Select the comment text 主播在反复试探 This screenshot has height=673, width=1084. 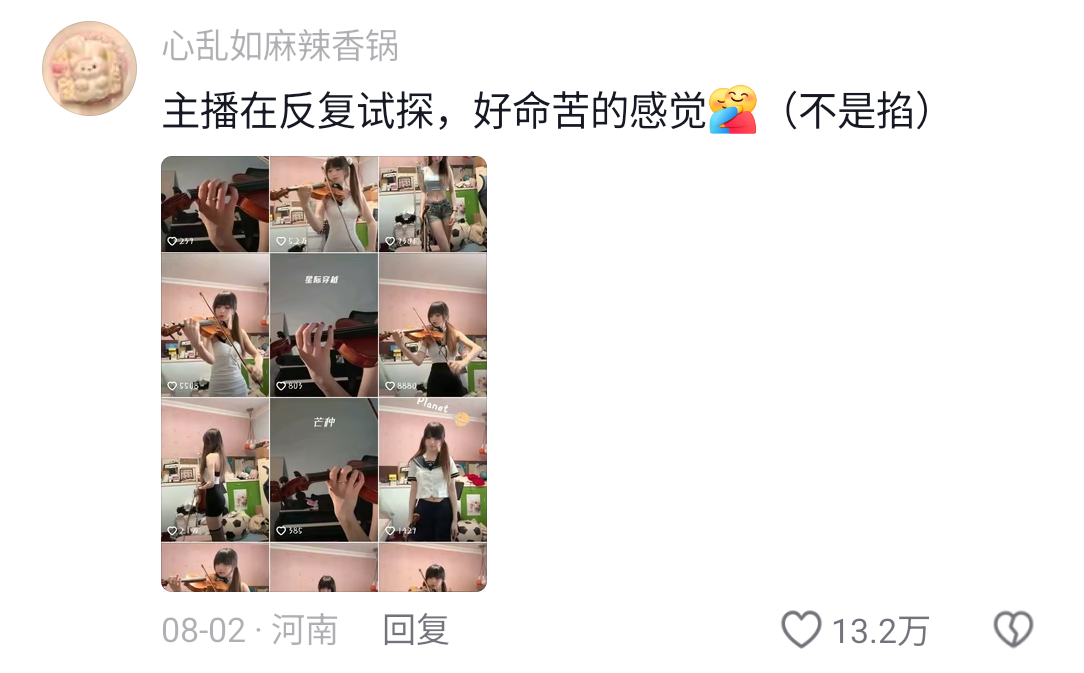pyautogui.click(x=298, y=111)
